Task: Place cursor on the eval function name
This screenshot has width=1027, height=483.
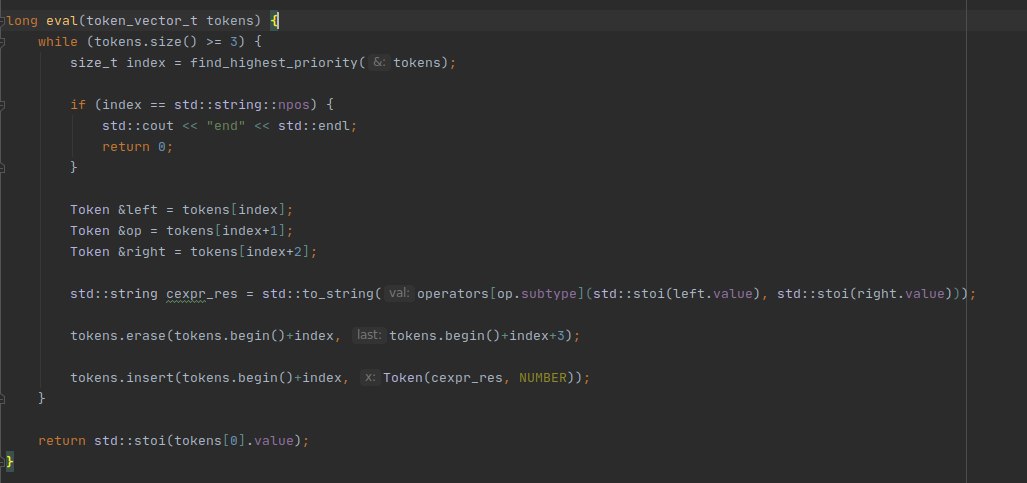Action: pos(62,21)
